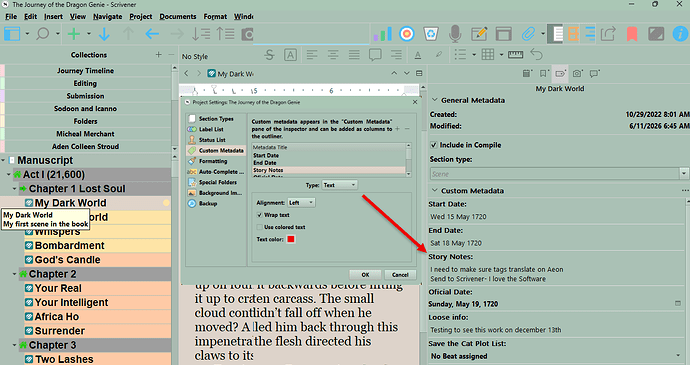The width and height of the screenshot is (690, 365).
Task: Open the File menu
Action: click(11, 16)
